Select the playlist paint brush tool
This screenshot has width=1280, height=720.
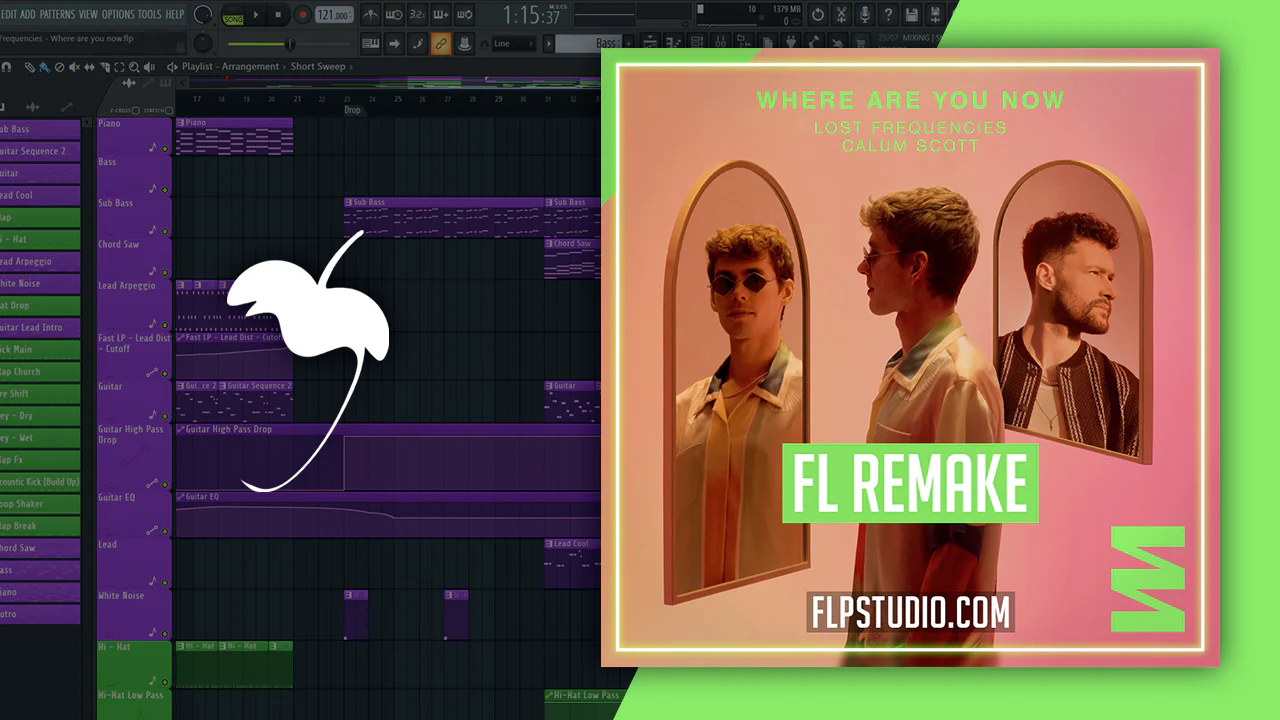click(x=45, y=67)
